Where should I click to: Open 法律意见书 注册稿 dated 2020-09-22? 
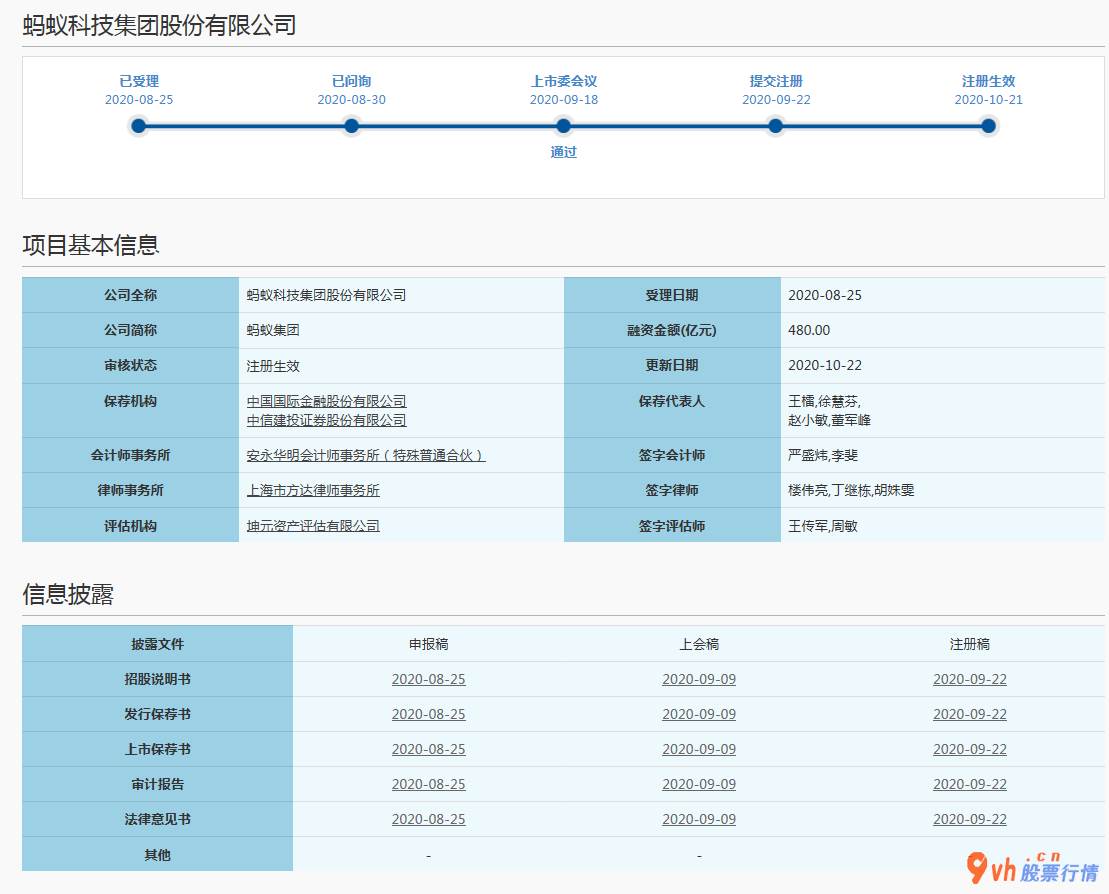point(970,819)
